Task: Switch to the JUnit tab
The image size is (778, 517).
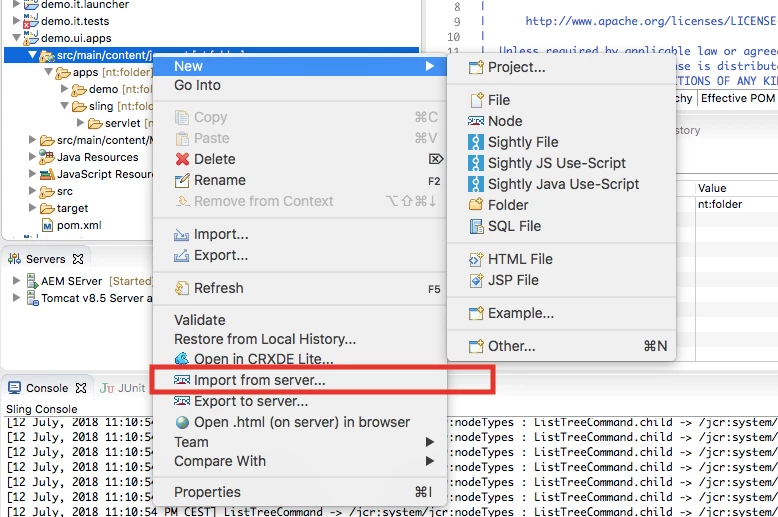Action: (x=123, y=388)
